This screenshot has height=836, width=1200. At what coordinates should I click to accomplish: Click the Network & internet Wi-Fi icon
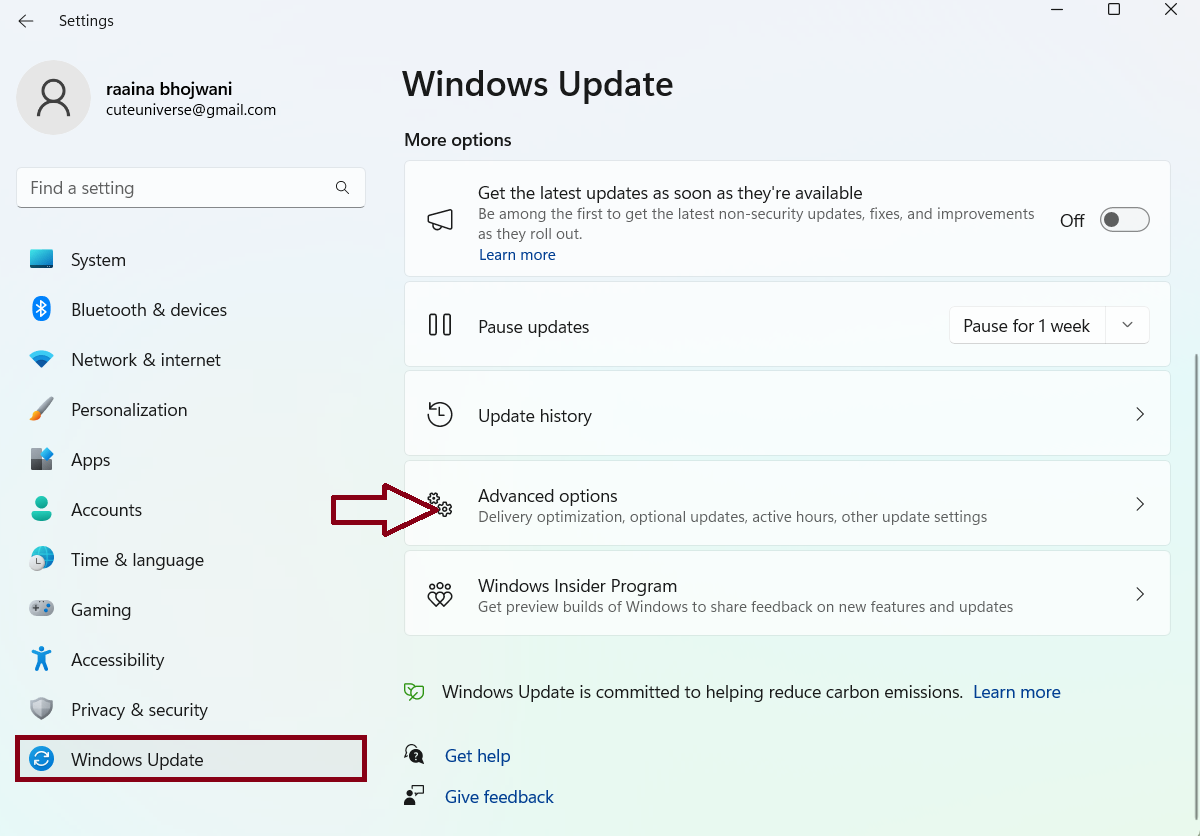click(x=41, y=359)
